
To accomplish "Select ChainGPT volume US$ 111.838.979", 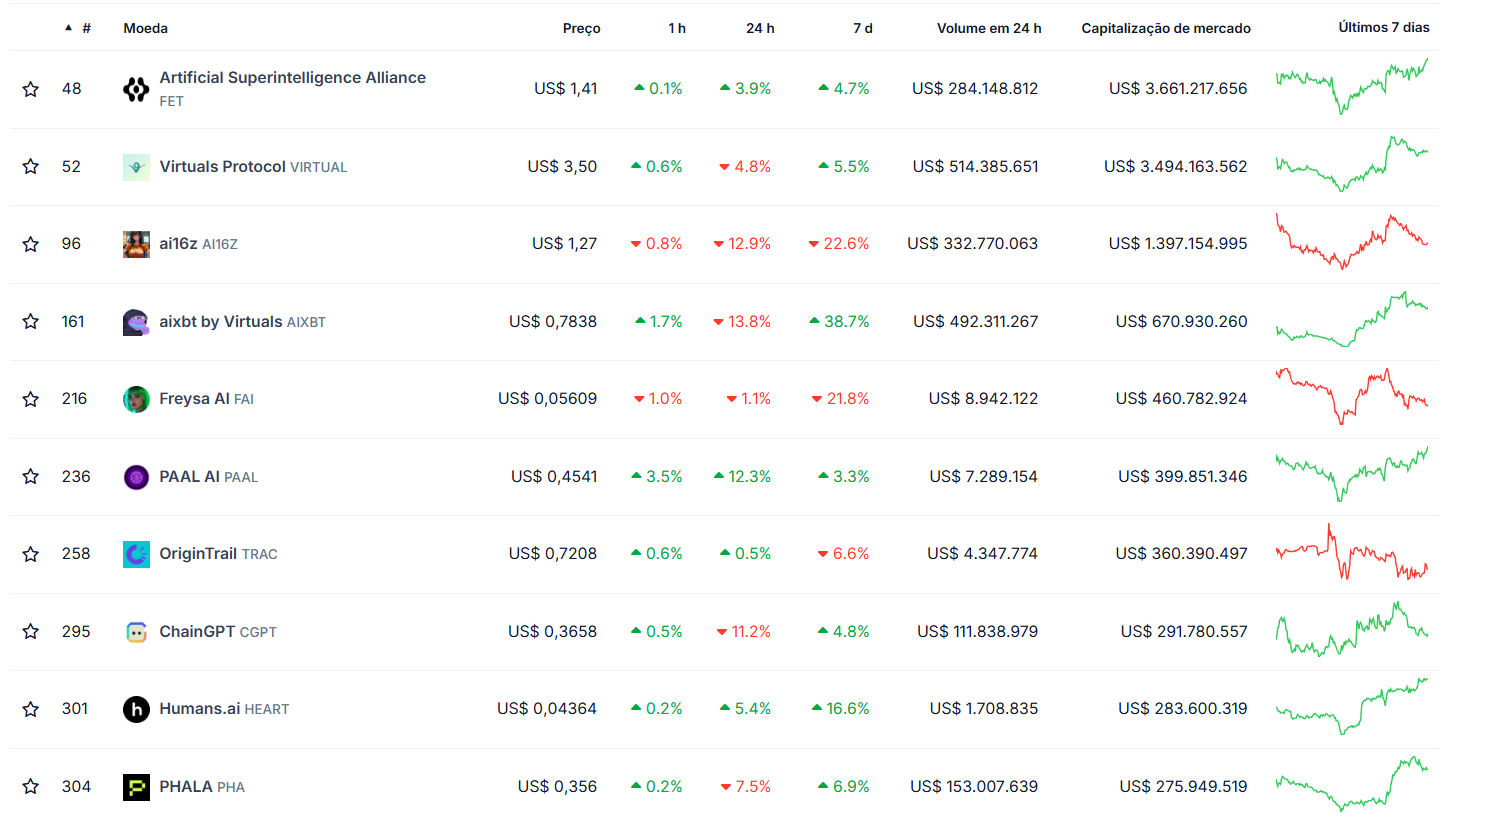I will click(978, 632).
